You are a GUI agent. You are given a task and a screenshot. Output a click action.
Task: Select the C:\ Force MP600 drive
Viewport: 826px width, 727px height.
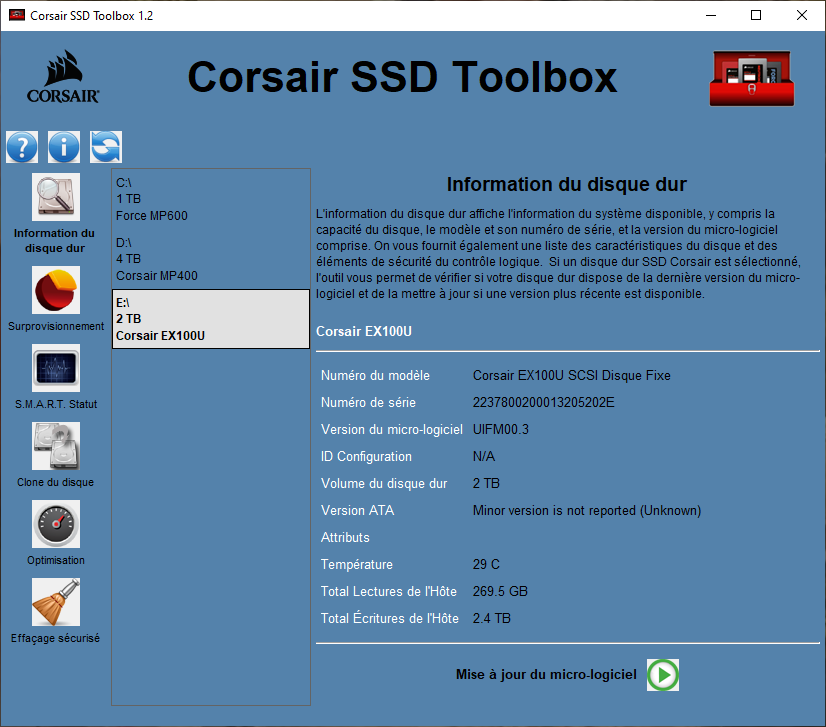211,199
